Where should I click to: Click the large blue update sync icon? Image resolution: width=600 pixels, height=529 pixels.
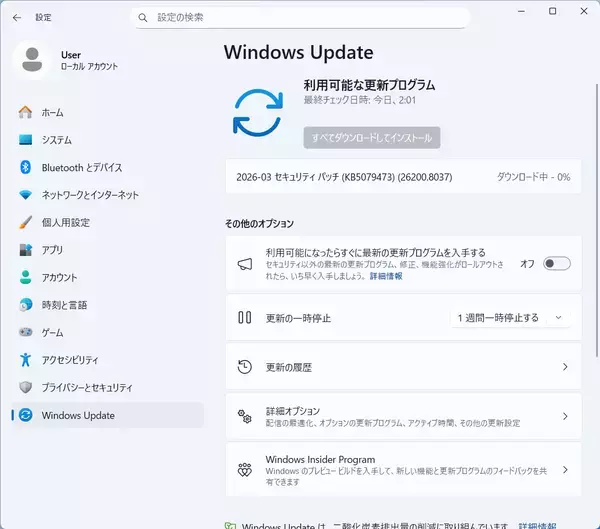(x=258, y=113)
